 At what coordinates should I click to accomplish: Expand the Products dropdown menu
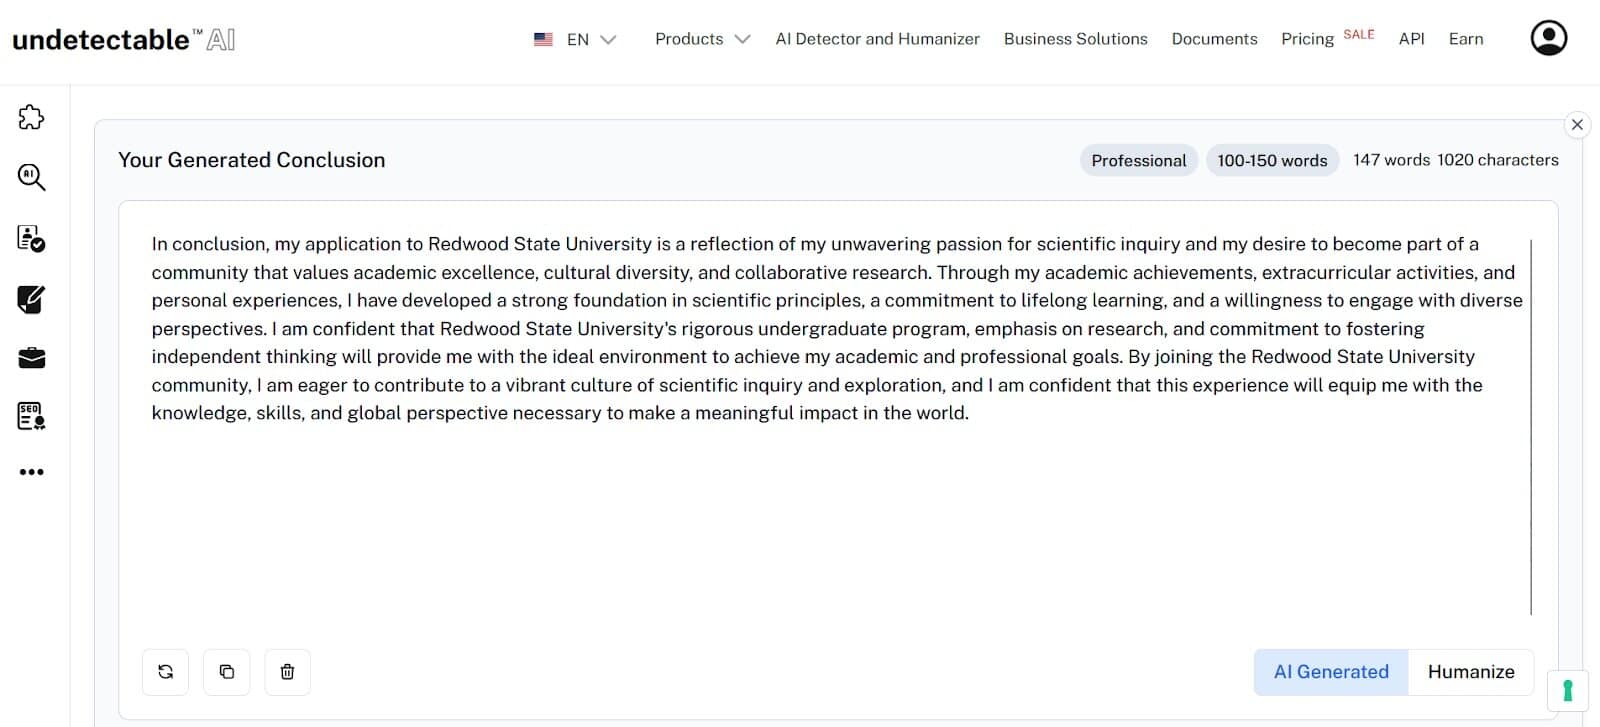[x=702, y=39]
